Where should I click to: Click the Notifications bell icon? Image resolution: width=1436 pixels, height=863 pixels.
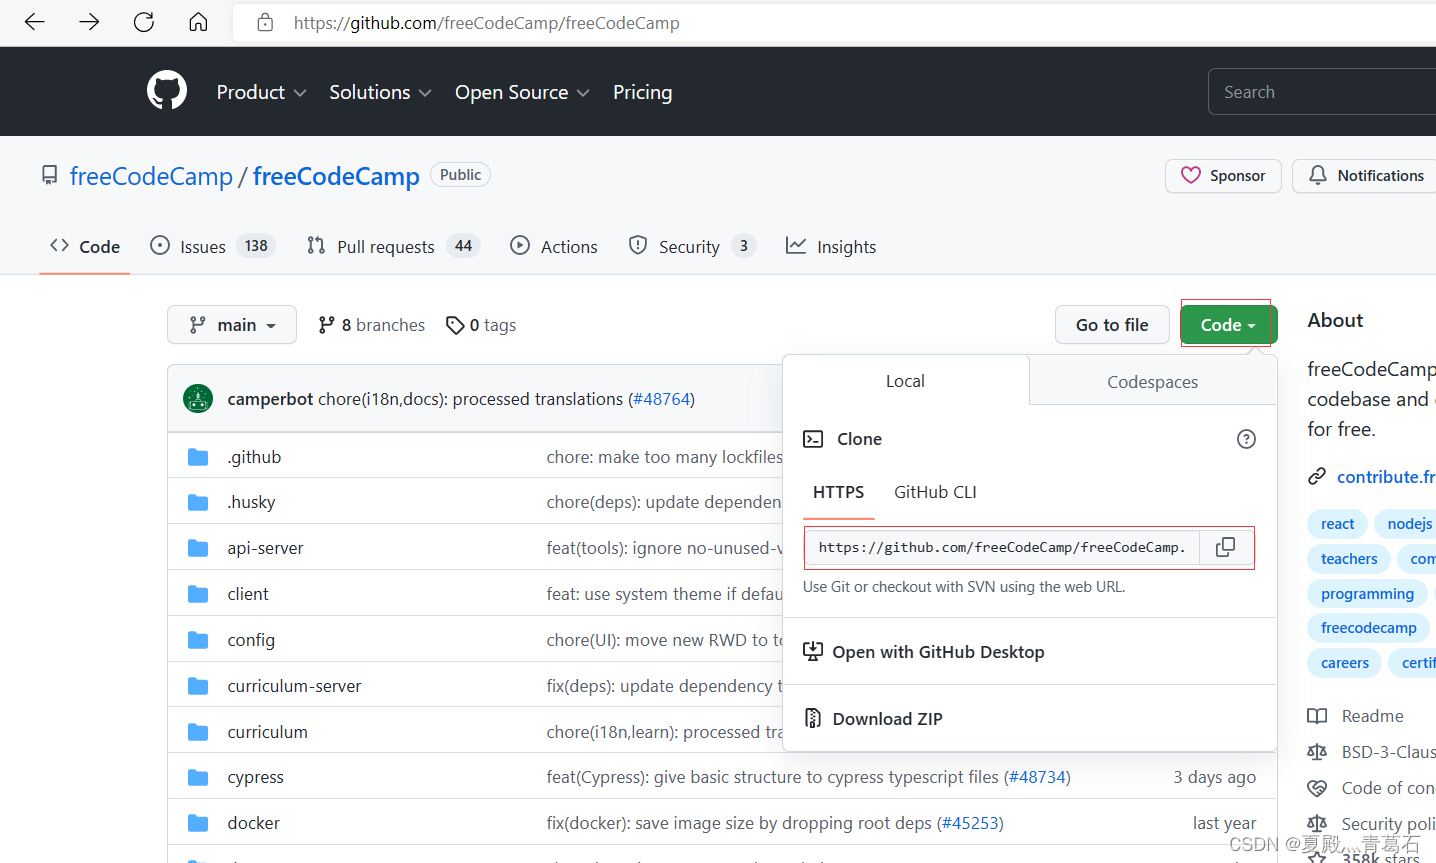tap(1318, 175)
